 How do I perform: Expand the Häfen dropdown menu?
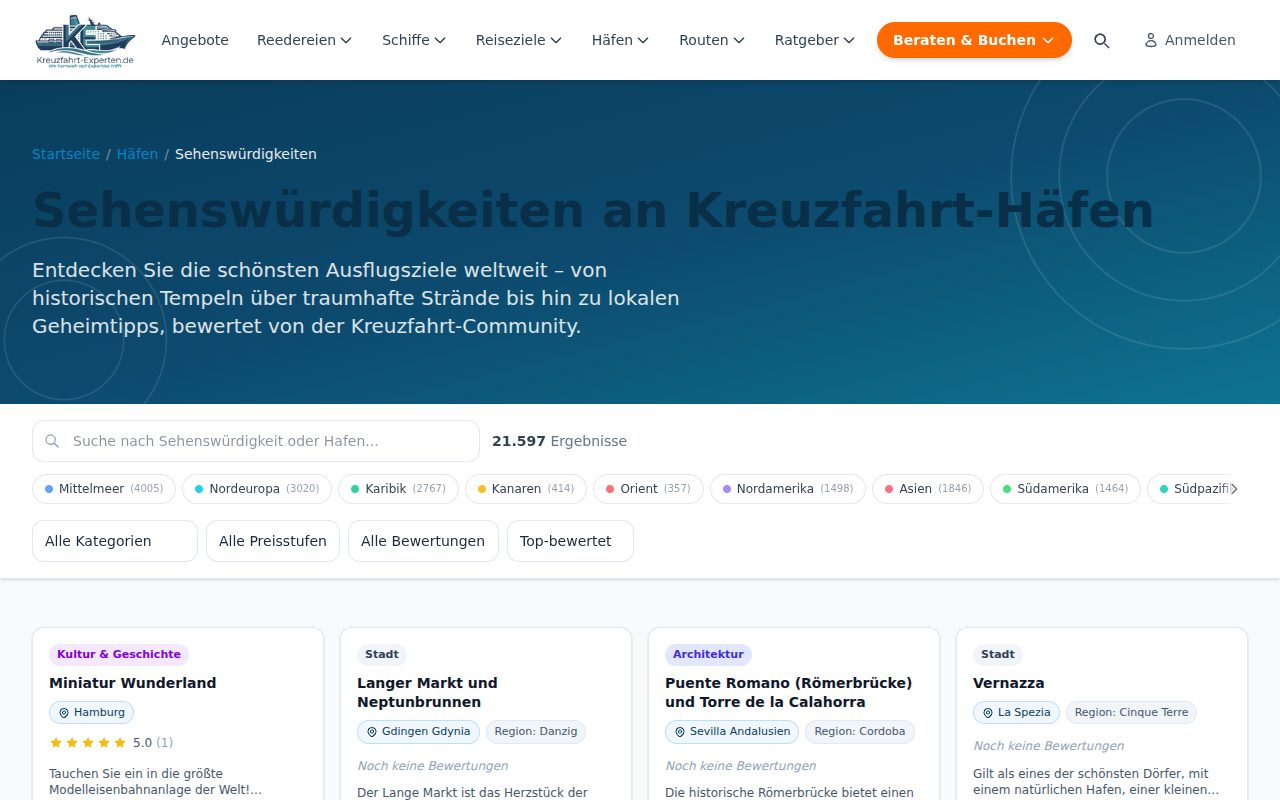click(x=620, y=40)
